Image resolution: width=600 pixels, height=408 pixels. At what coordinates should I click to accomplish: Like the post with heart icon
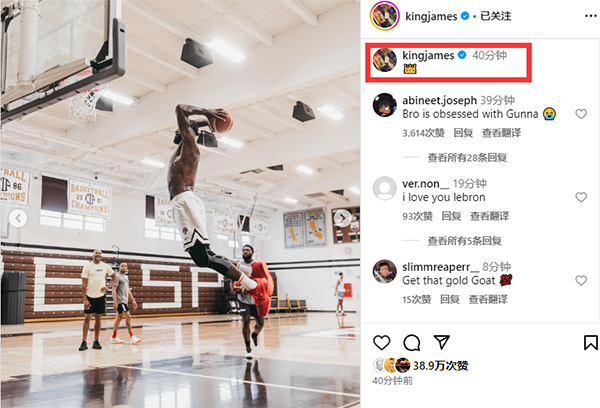coord(382,343)
